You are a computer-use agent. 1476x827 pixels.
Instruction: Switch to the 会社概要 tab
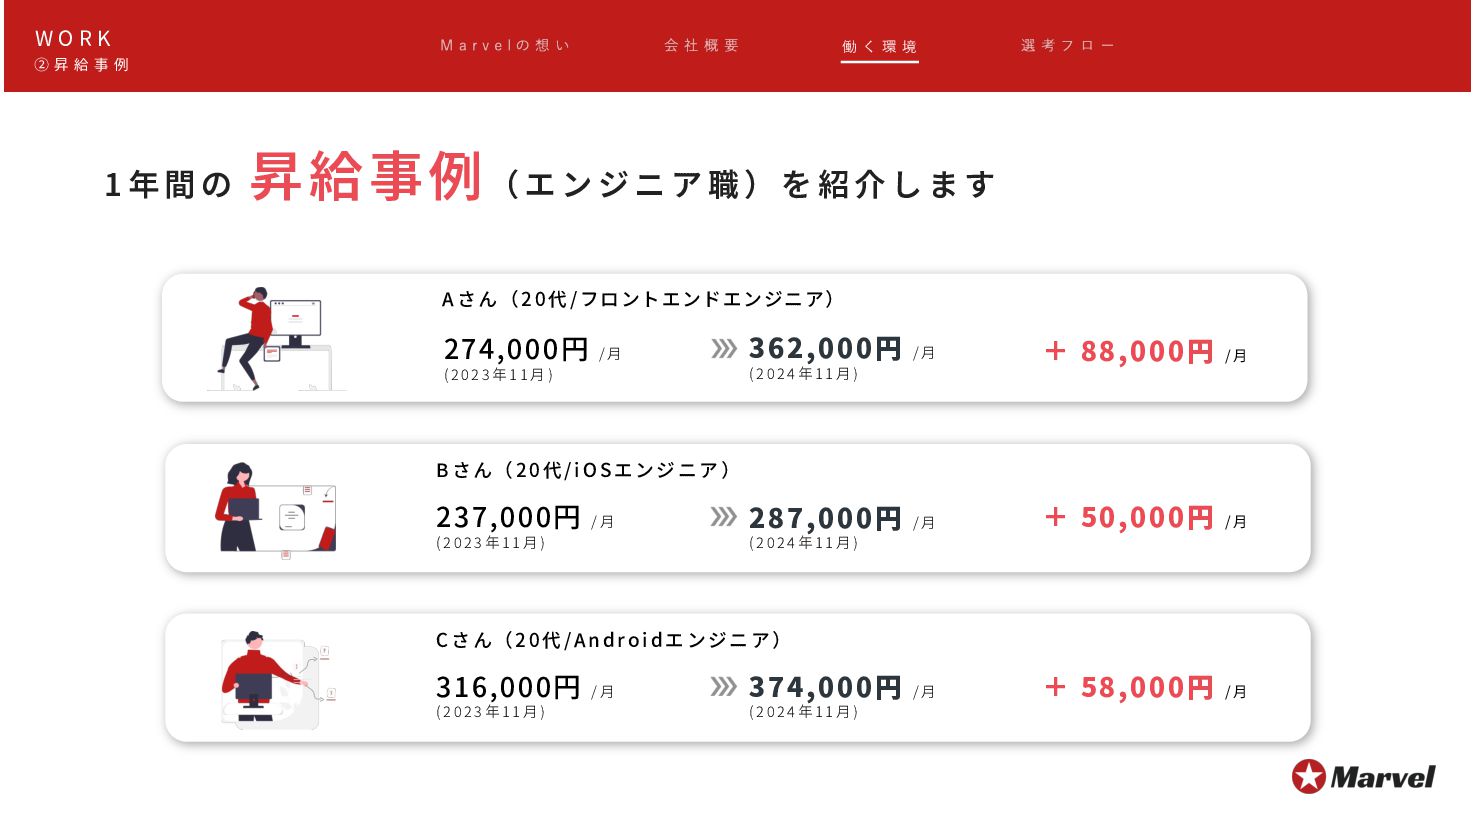click(x=702, y=46)
